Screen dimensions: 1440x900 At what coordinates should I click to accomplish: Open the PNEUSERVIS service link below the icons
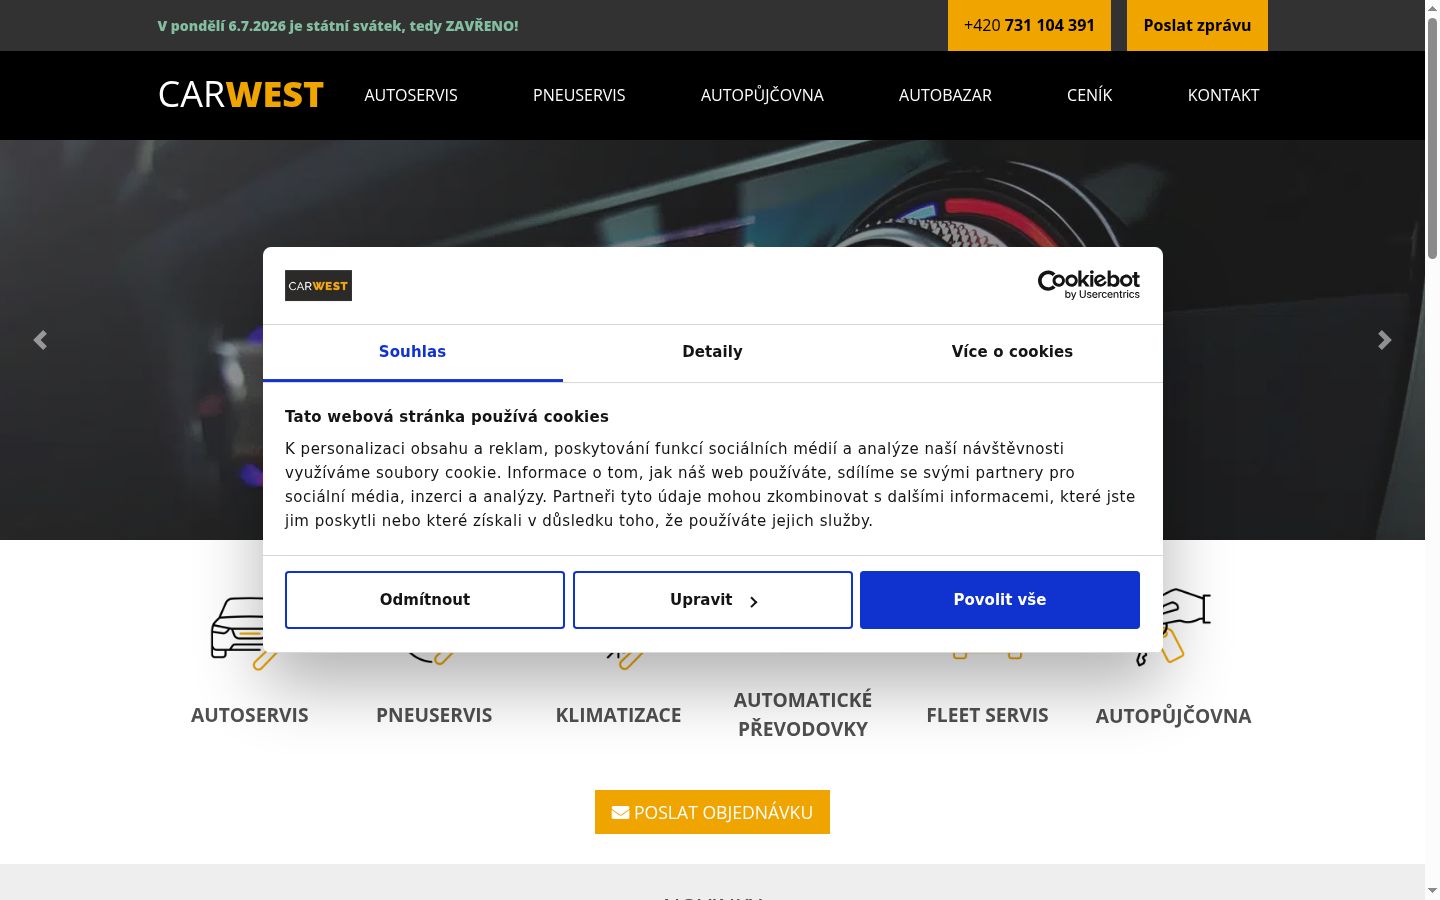pos(434,715)
